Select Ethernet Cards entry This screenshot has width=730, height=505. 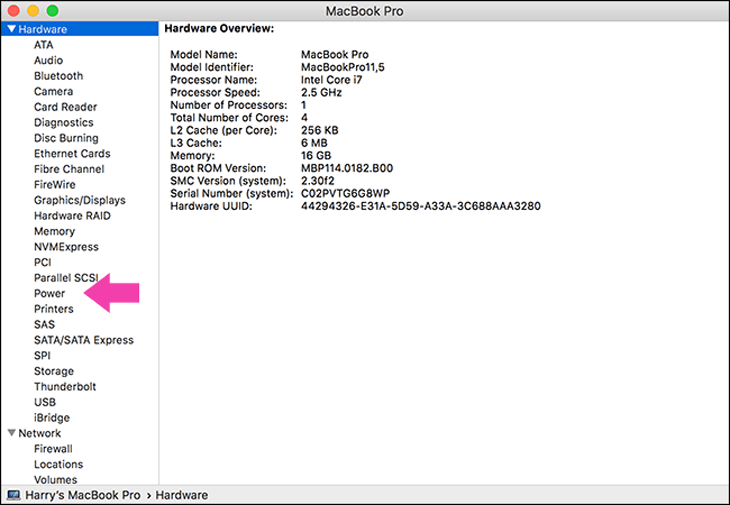[x=72, y=153]
